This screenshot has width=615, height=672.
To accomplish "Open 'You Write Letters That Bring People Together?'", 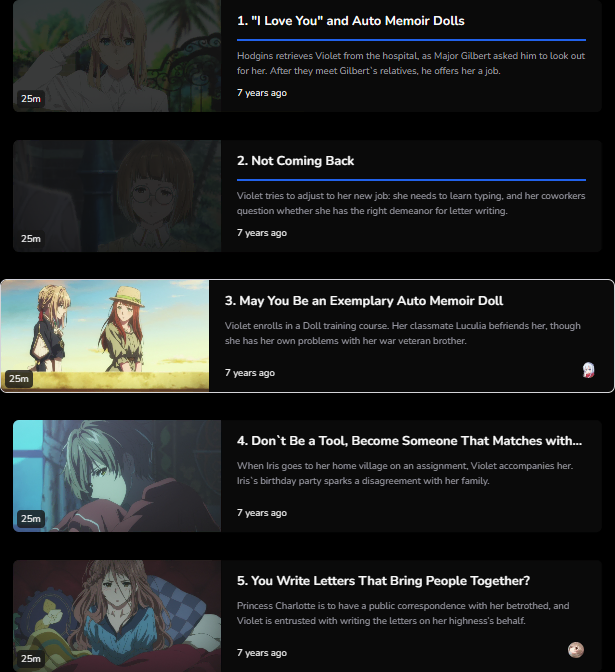I will pyautogui.click(x=383, y=581).
